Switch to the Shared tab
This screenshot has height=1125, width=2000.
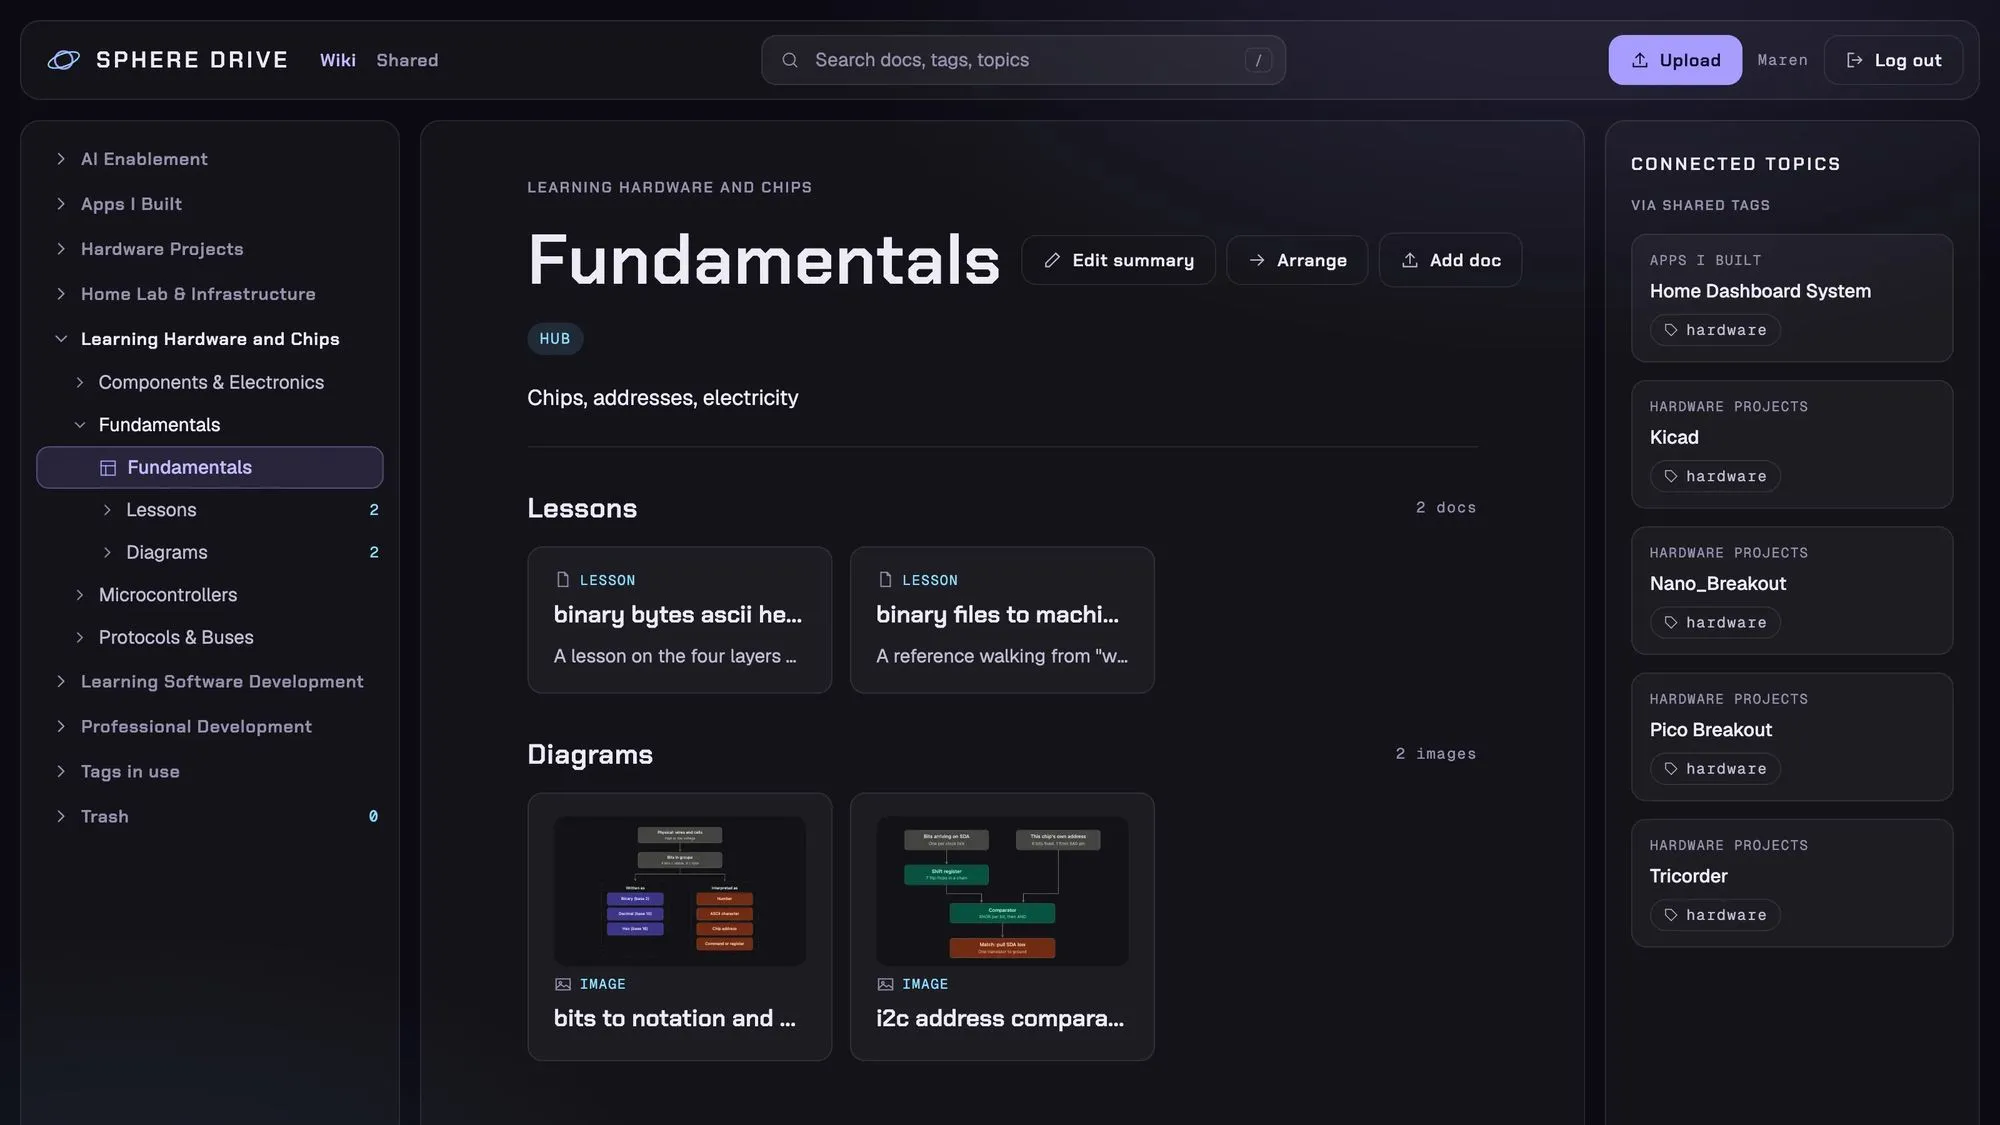click(407, 60)
